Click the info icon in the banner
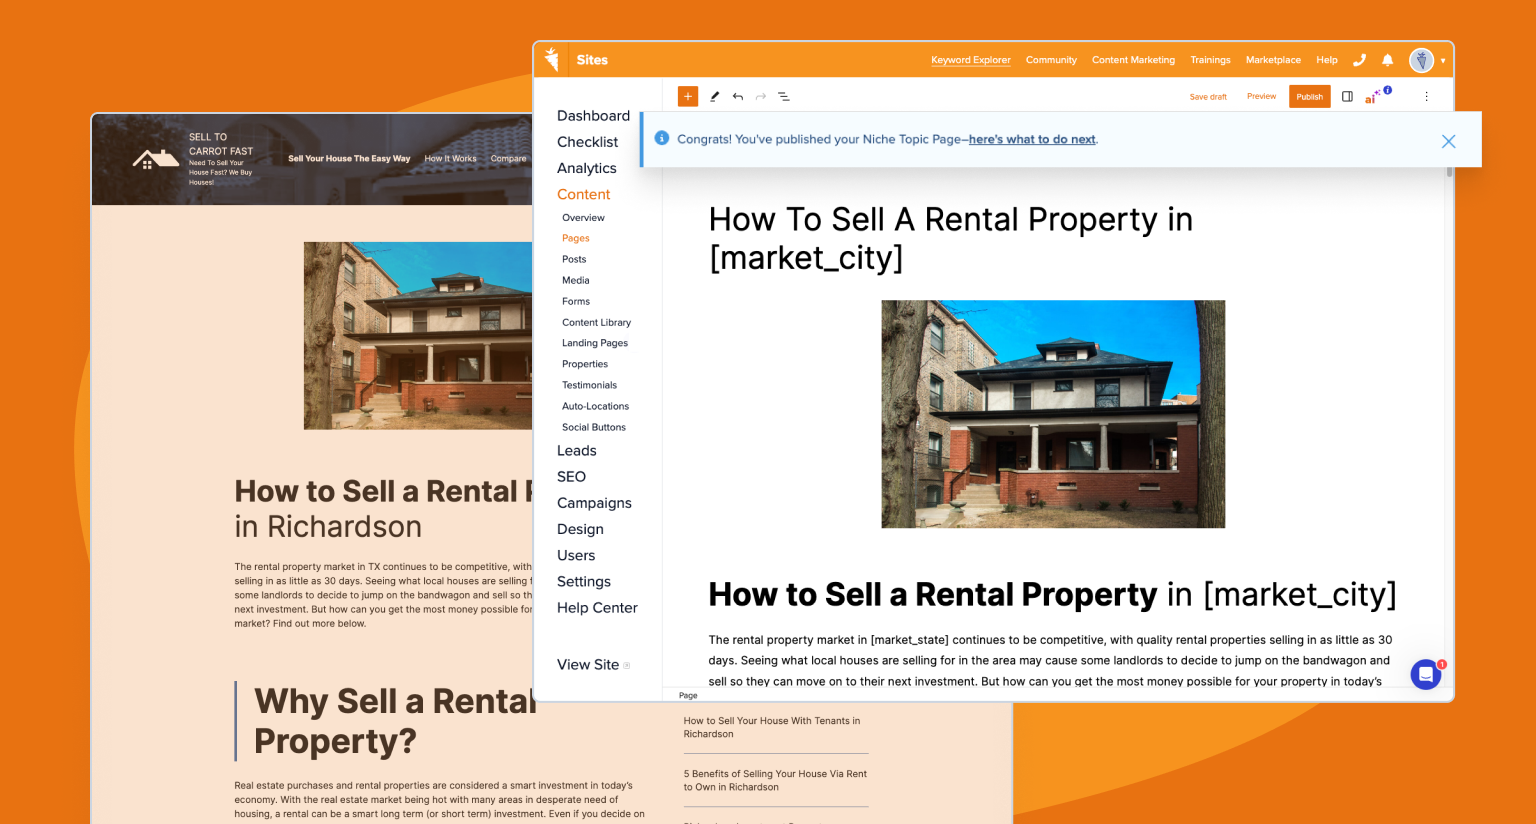Viewport: 1536px width, 824px height. tap(661, 138)
